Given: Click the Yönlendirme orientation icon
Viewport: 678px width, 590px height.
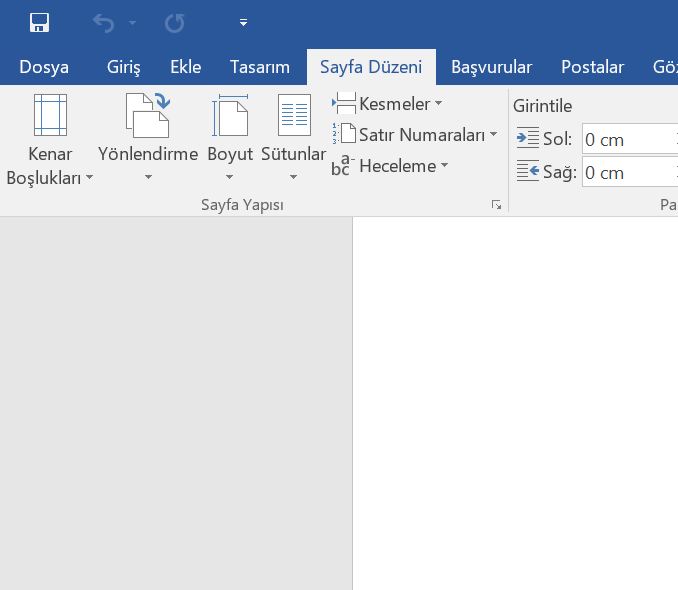Looking at the screenshot, I should coord(147,116).
